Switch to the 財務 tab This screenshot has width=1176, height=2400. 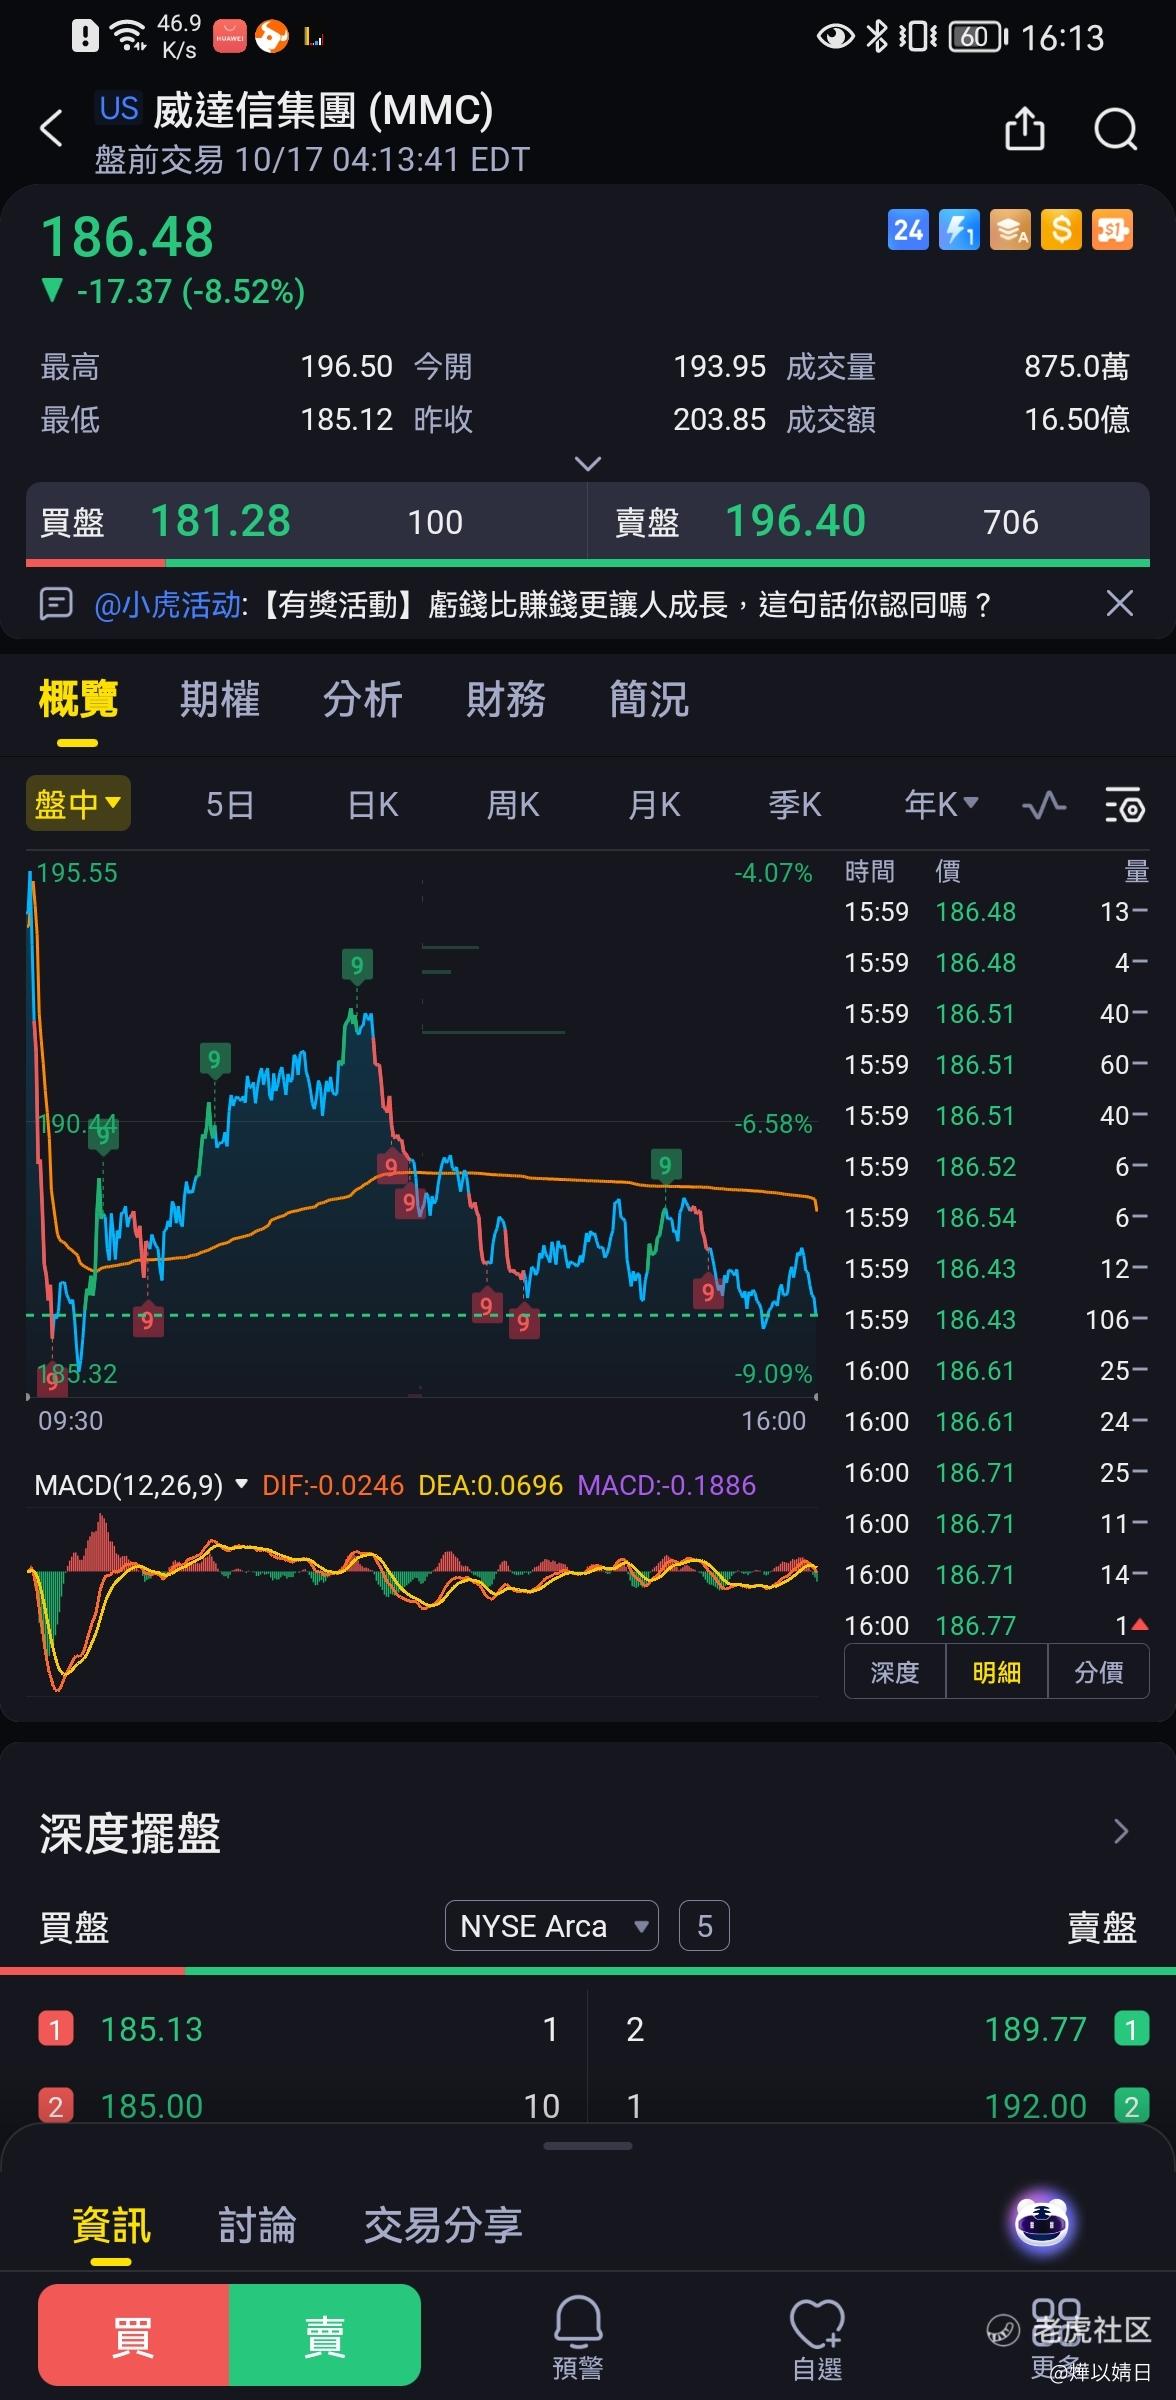tap(506, 699)
